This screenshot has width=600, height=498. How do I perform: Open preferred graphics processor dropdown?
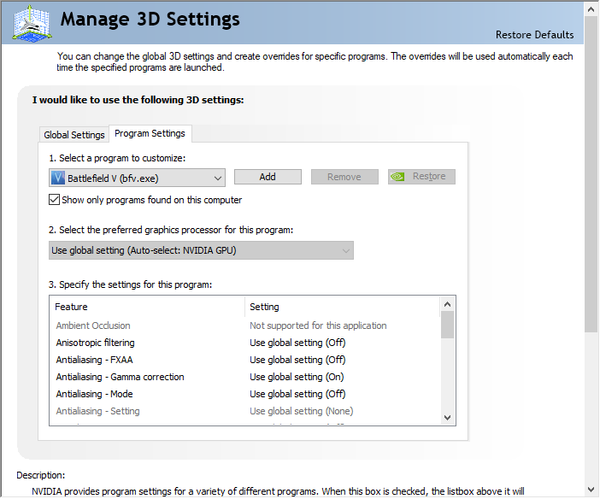tap(201, 250)
